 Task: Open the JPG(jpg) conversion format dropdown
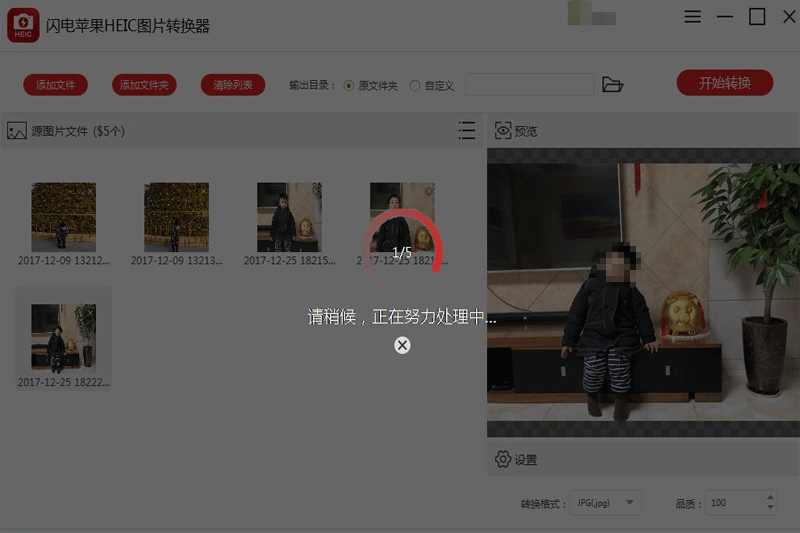coord(605,503)
